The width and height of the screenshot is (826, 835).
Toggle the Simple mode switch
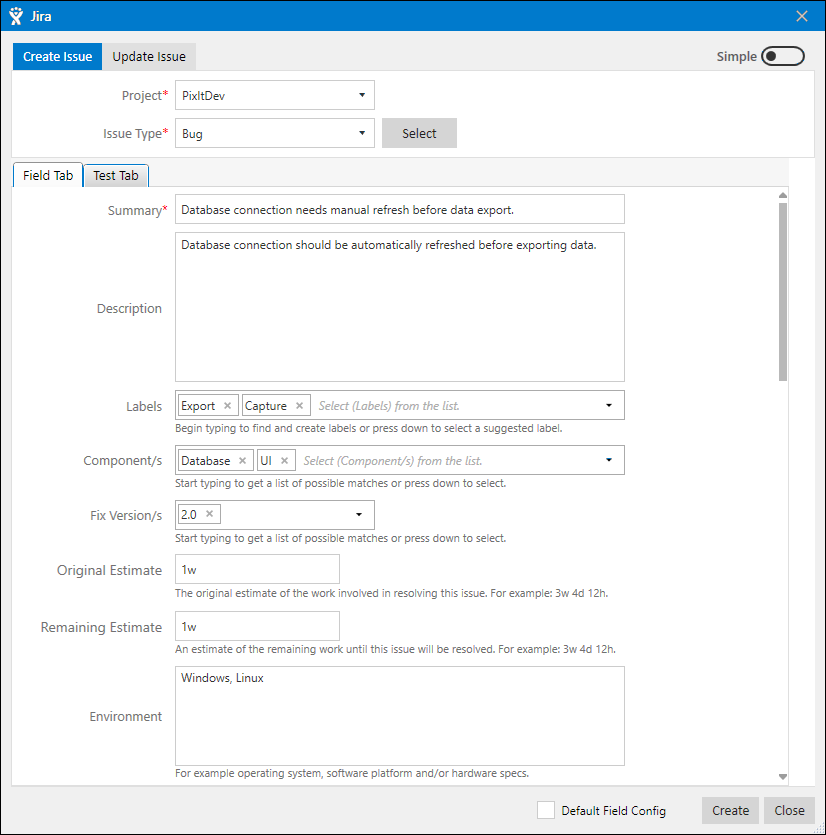[x=782, y=56]
